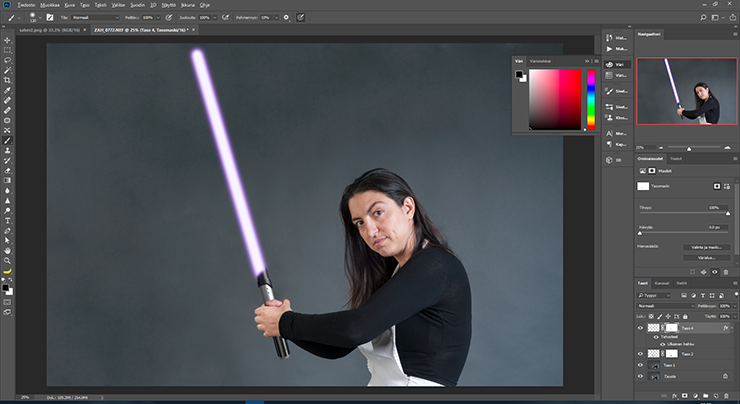Select the Horizontal Type tool

pyautogui.click(x=7, y=221)
